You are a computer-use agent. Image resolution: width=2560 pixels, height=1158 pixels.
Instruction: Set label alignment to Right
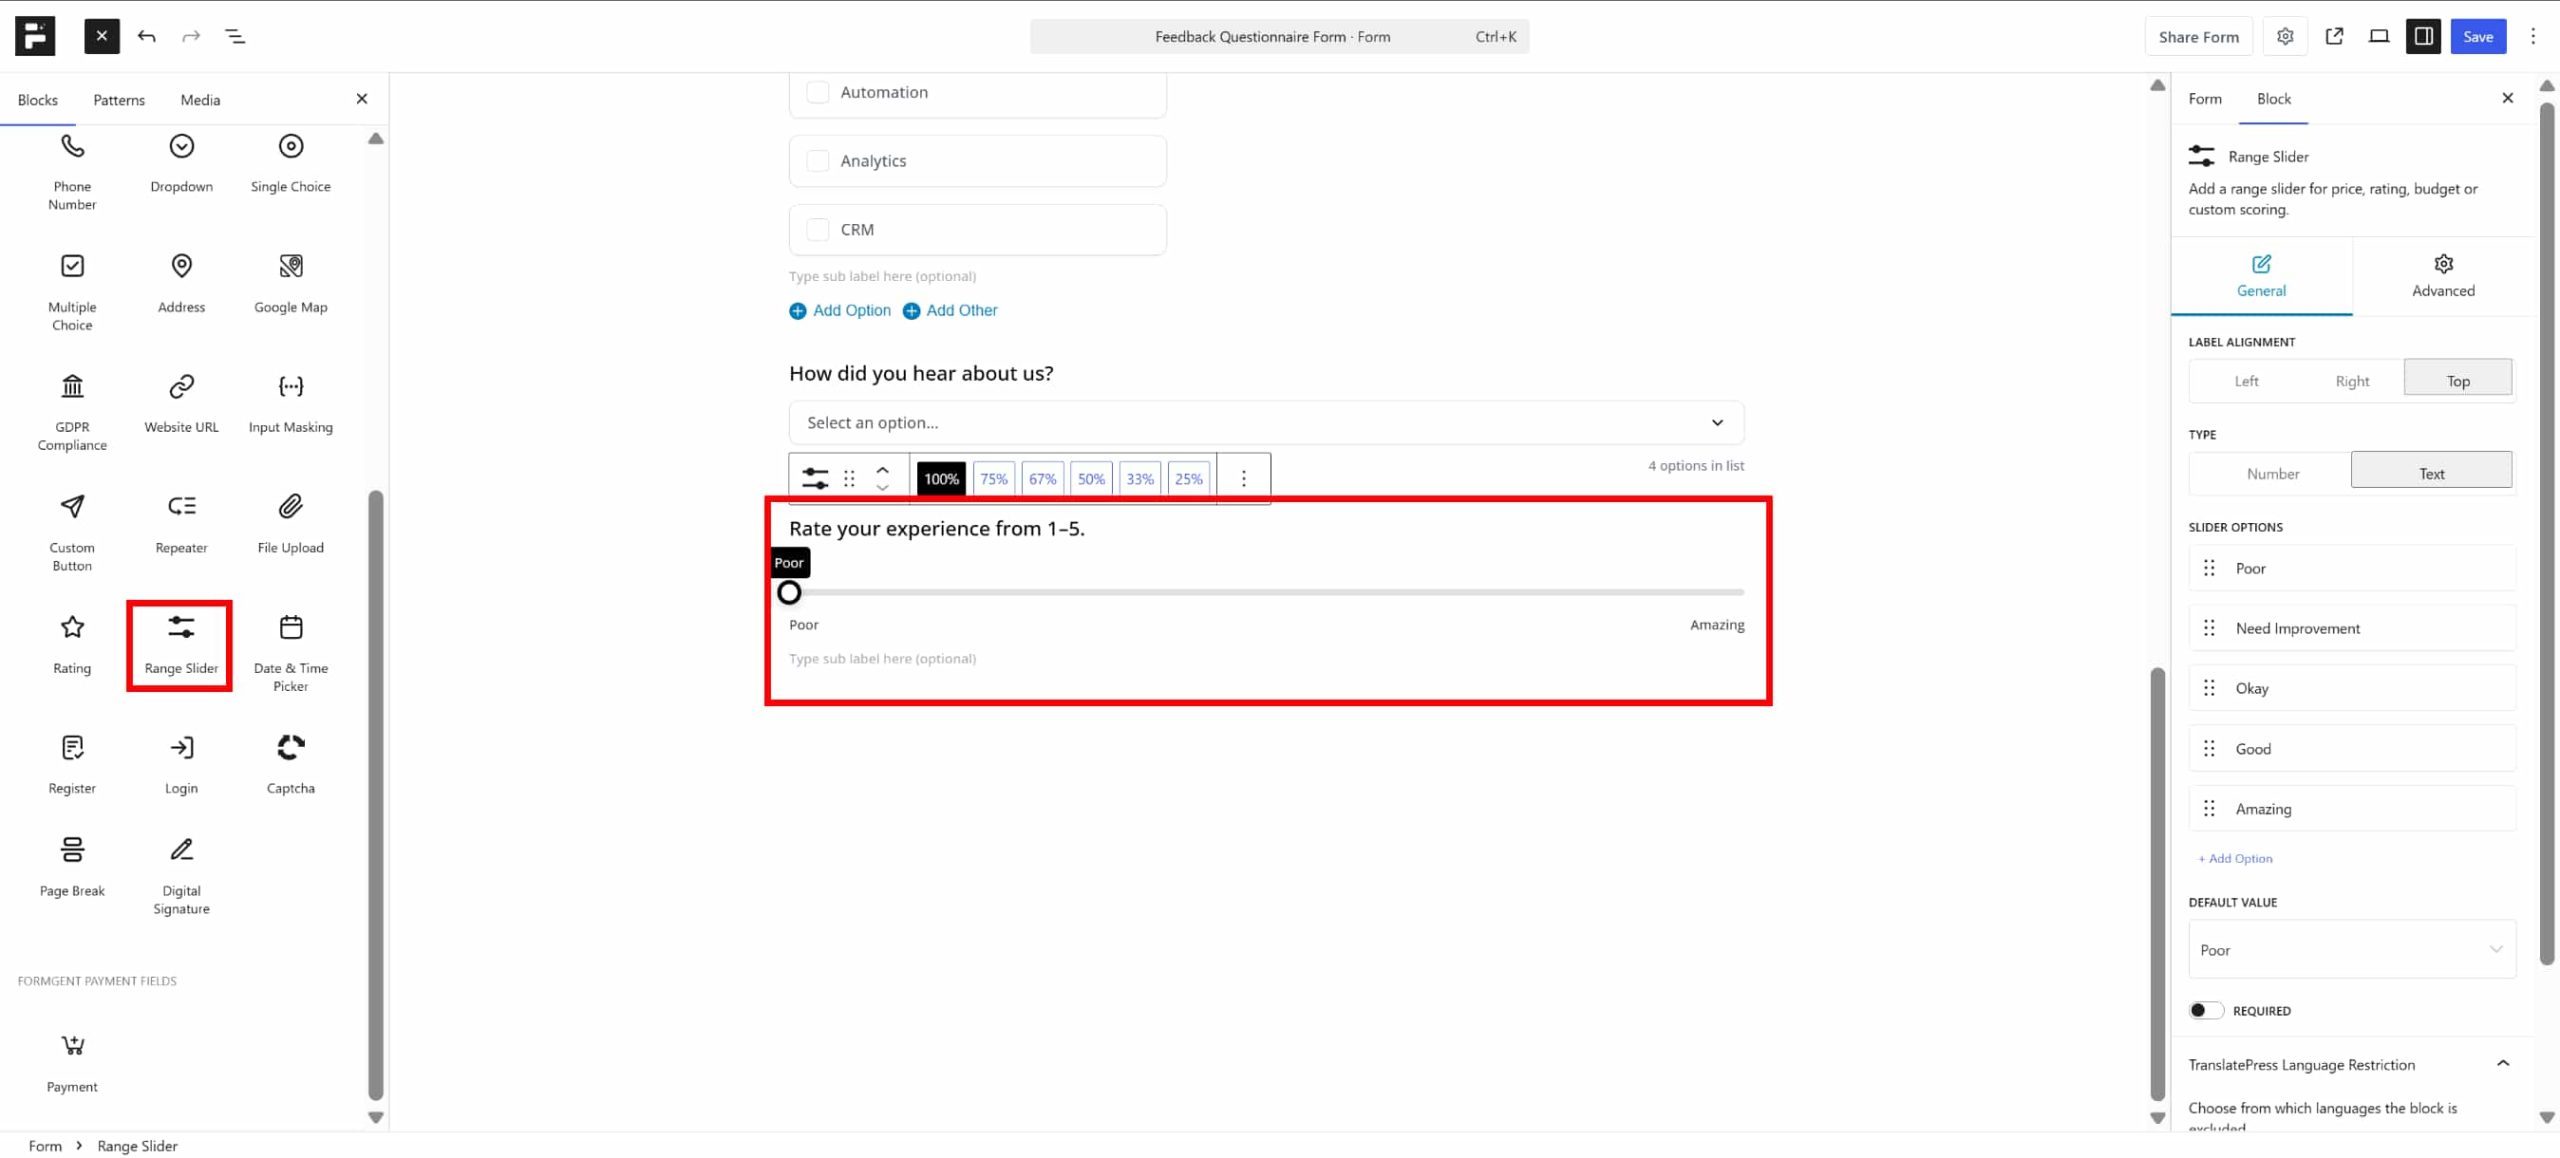click(x=2352, y=381)
